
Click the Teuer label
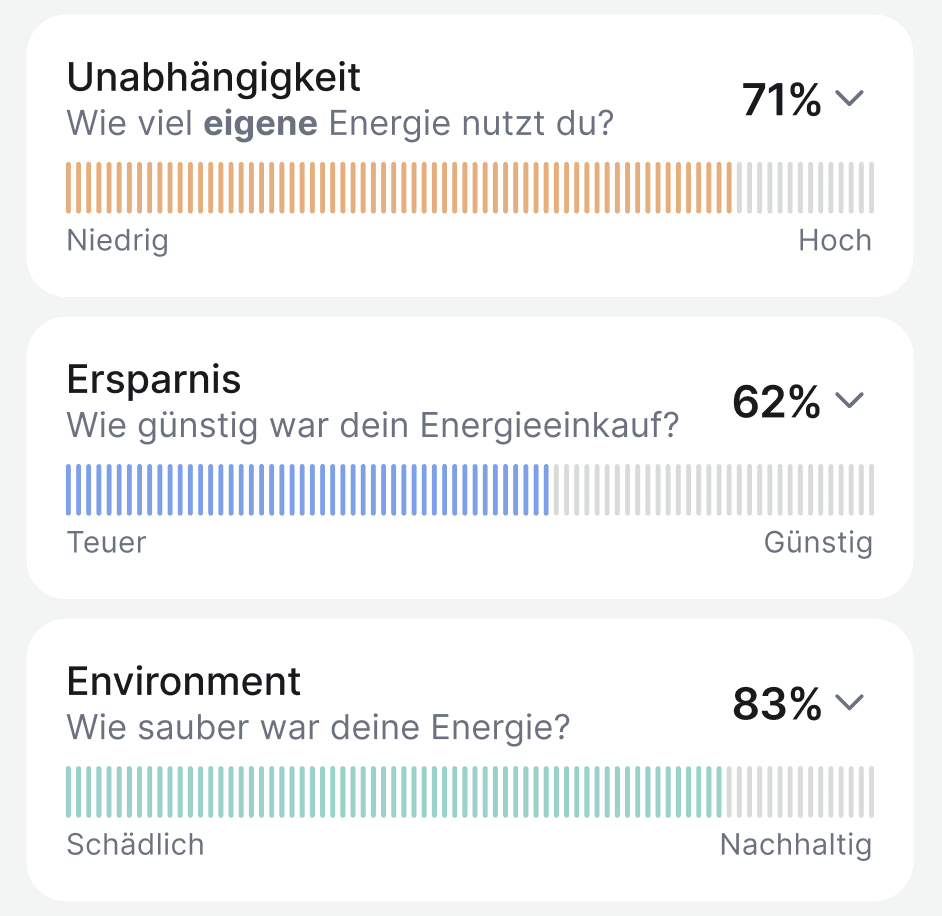click(x=106, y=542)
